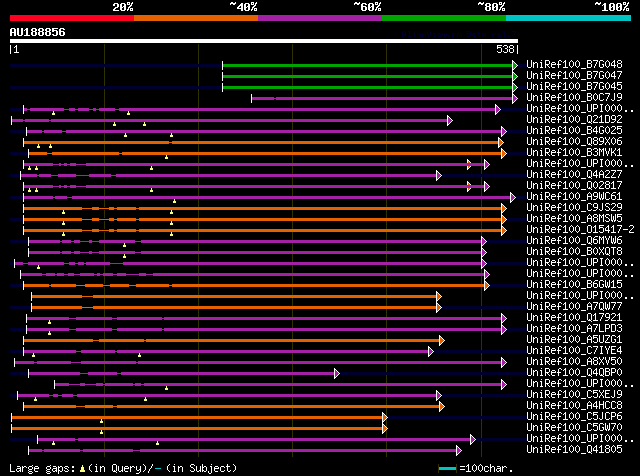The image size is (640, 476).
Task: Select the UniRef100_A7QW77 label
Action: click(x=574, y=307)
